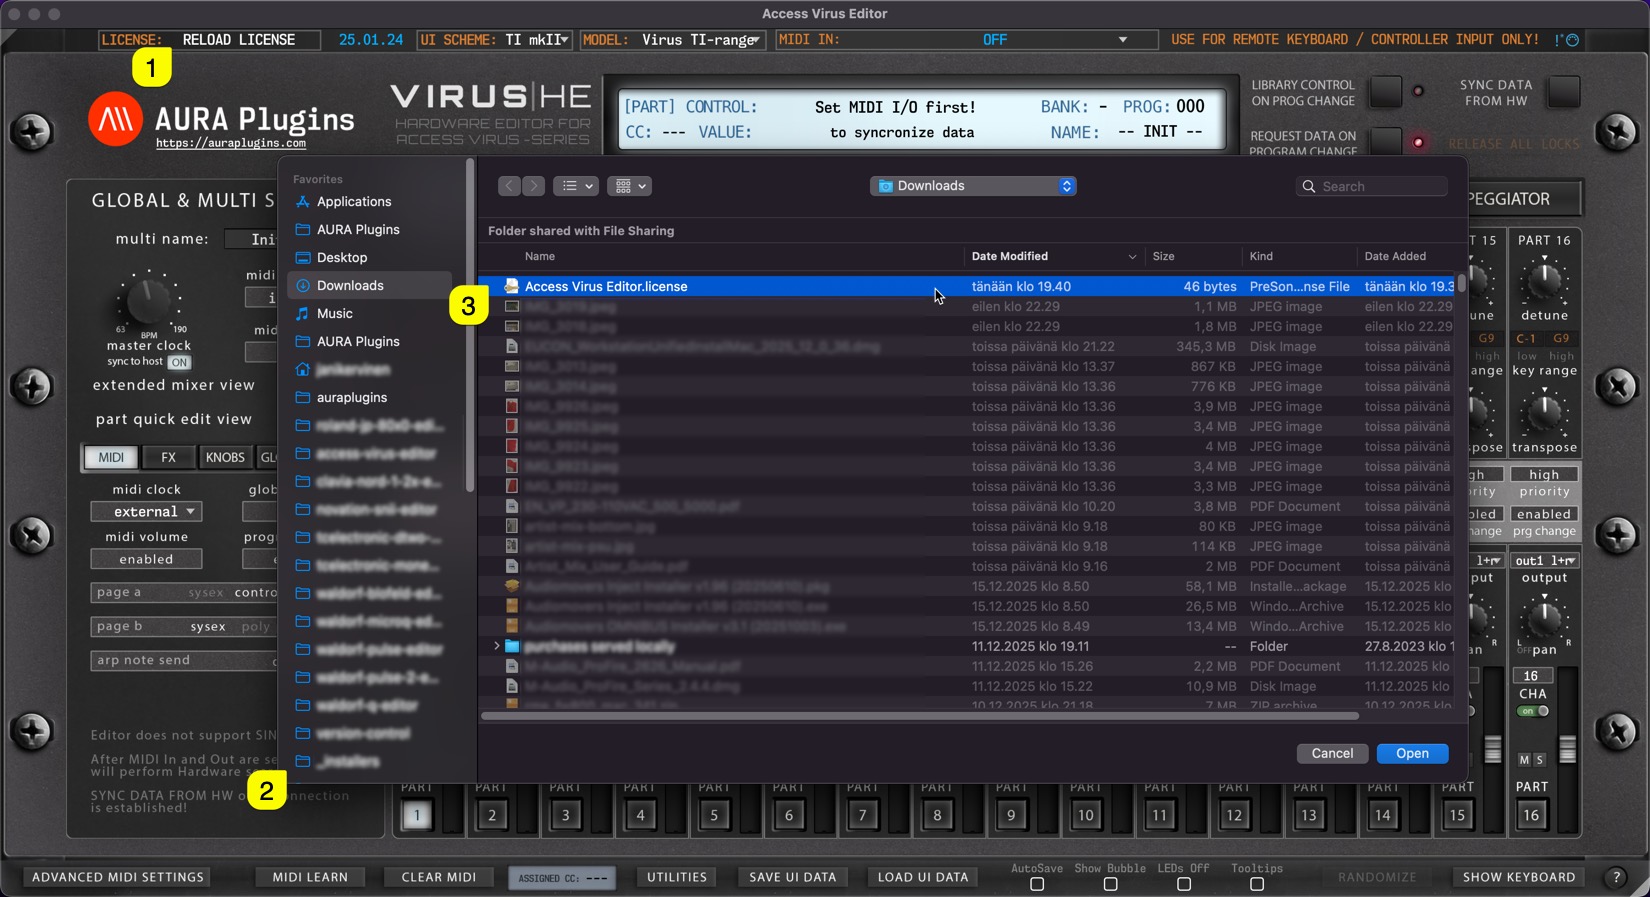The image size is (1650, 897).
Task: Select the Access Virus Editor.license file
Action: [606, 287]
